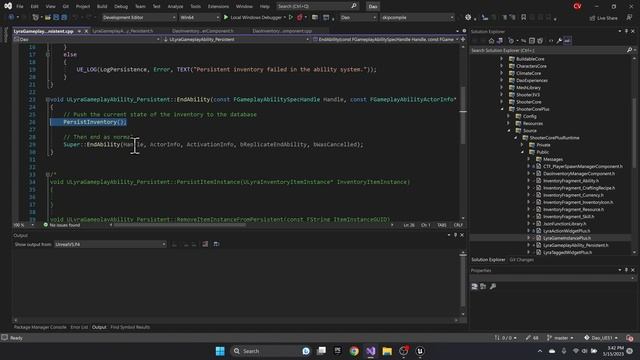This screenshot has width=640, height=360.
Task: Open the Dao startup project dropdown
Action: tap(358, 18)
